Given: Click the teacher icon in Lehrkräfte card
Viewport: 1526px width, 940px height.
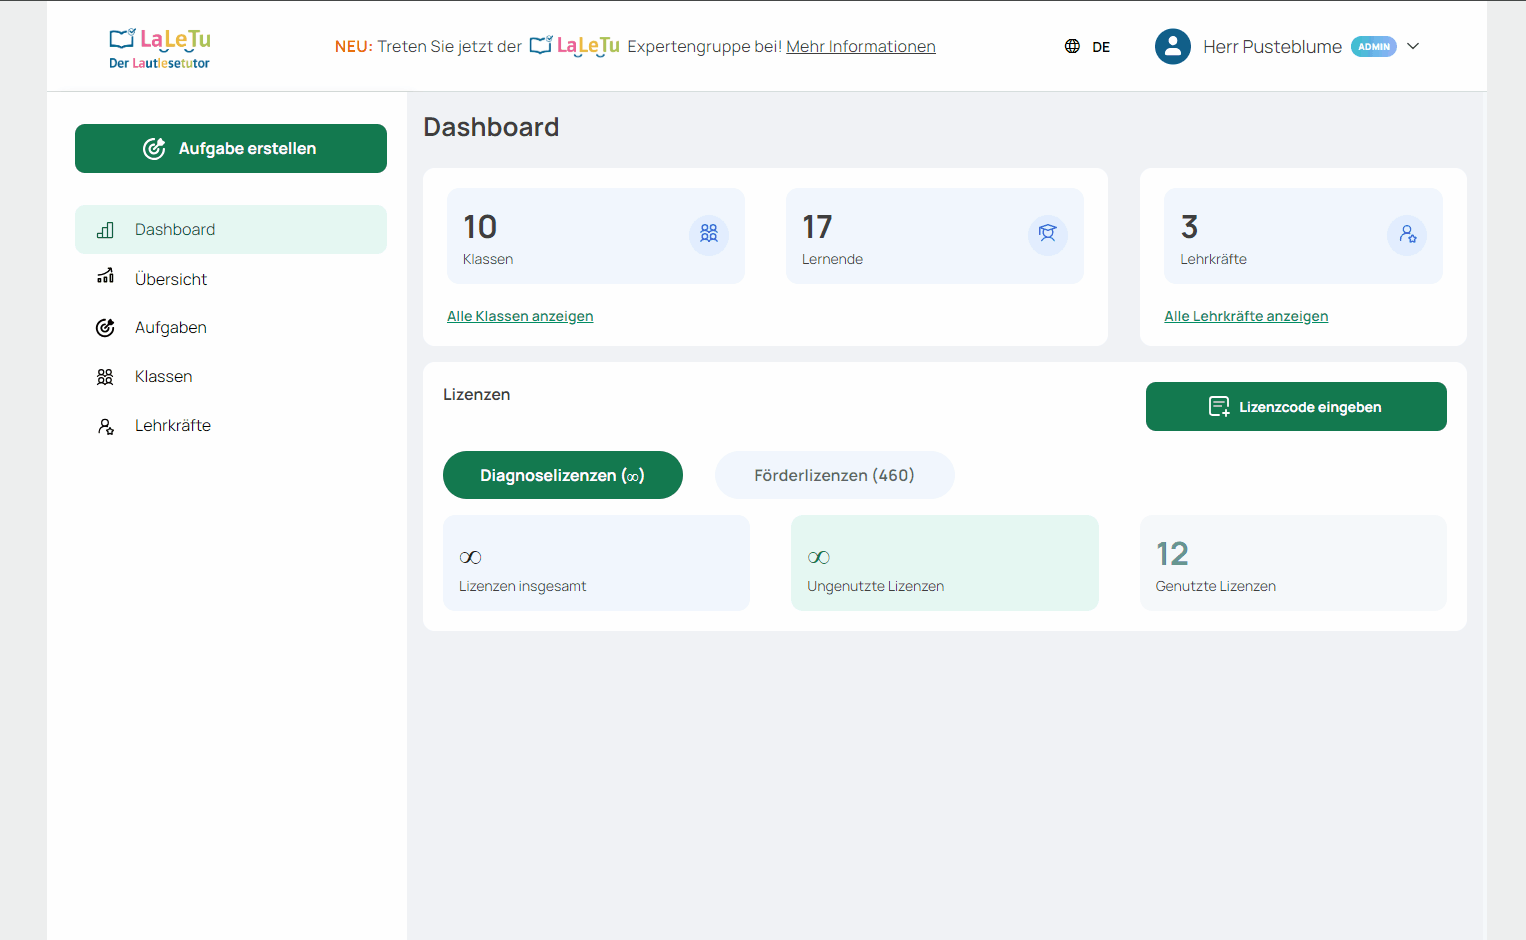Looking at the screenshot, I should click(x=1407, y=234).
